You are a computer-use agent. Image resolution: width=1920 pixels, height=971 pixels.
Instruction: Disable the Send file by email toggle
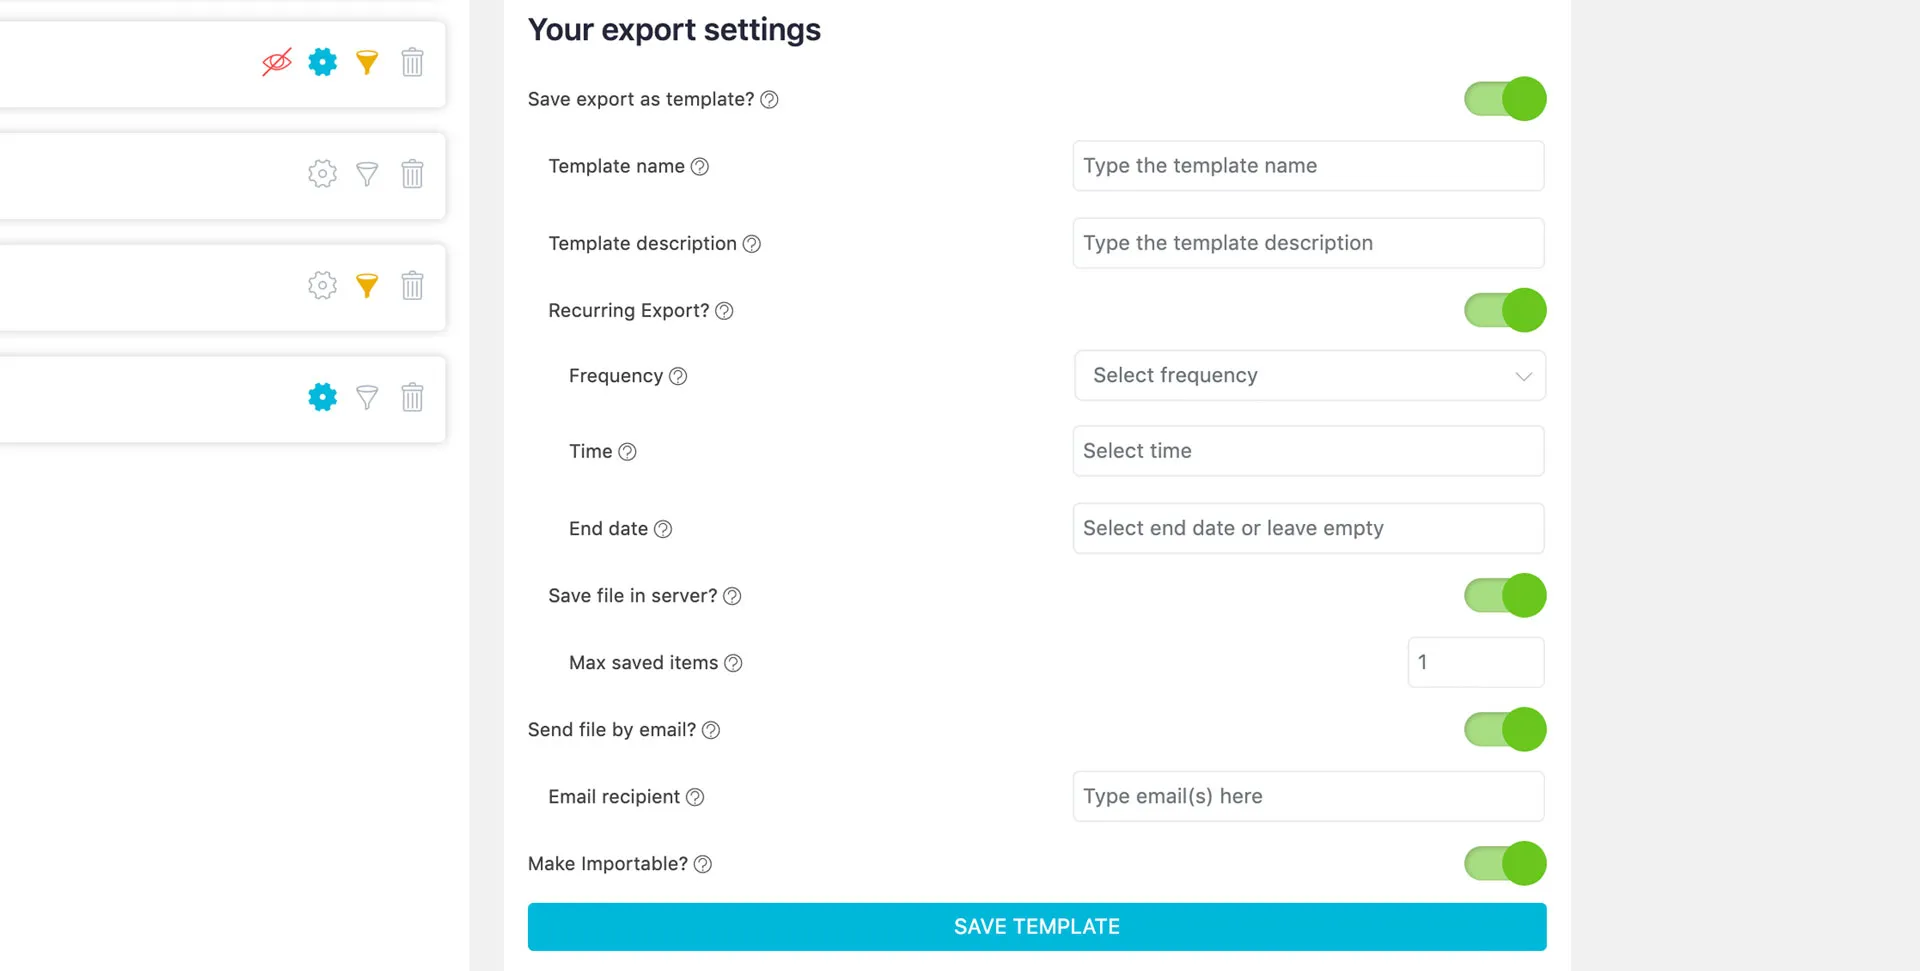pos(1505,729)
